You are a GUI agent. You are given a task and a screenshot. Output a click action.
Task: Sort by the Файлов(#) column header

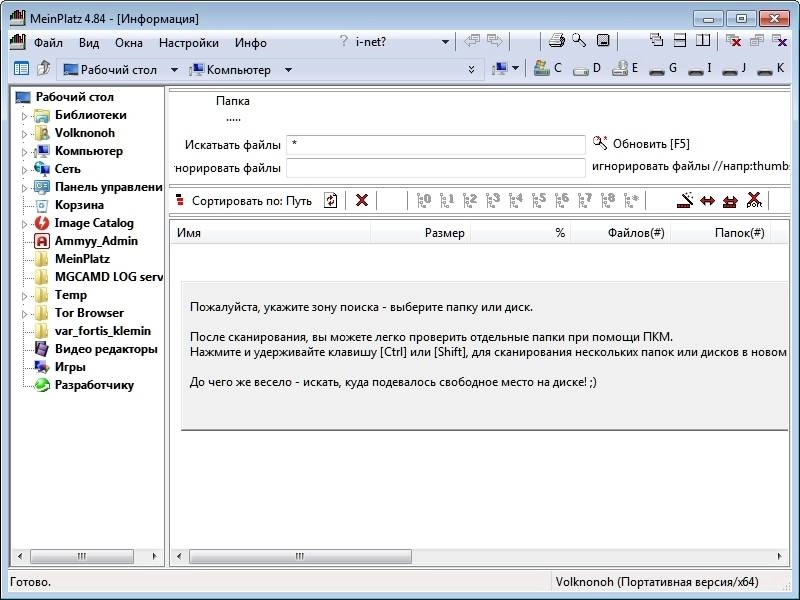coord(620,233)
